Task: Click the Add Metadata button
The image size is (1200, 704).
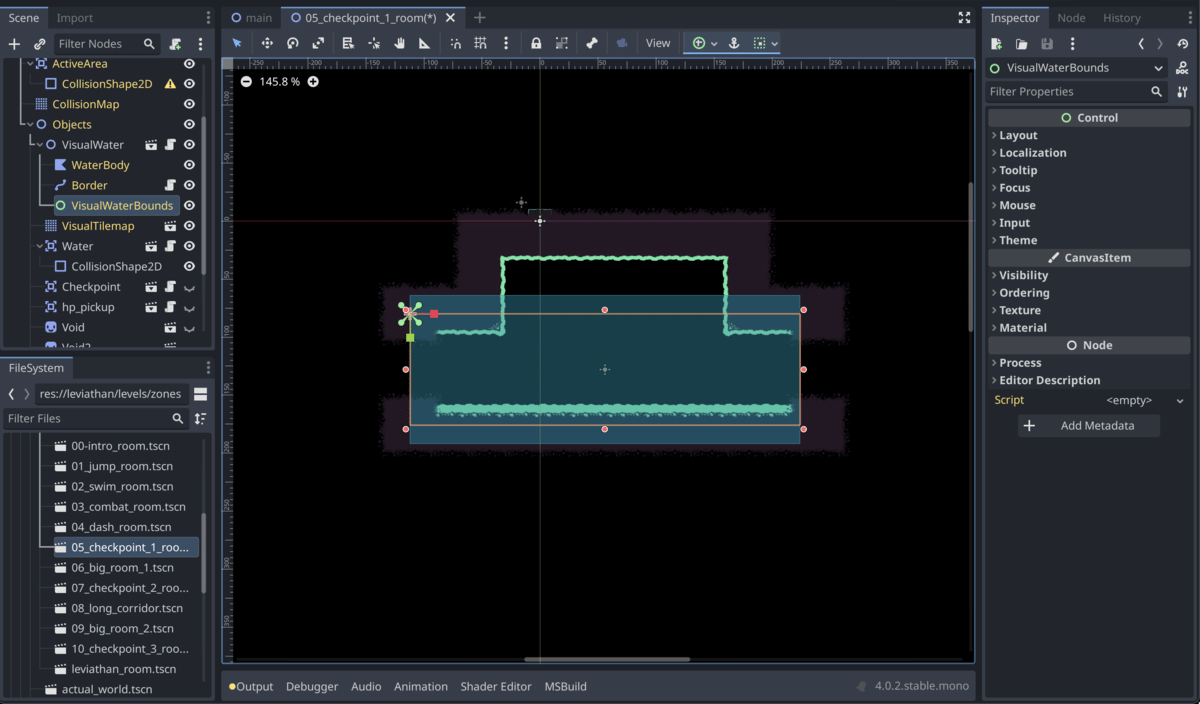Action: tap(1088, 425)
